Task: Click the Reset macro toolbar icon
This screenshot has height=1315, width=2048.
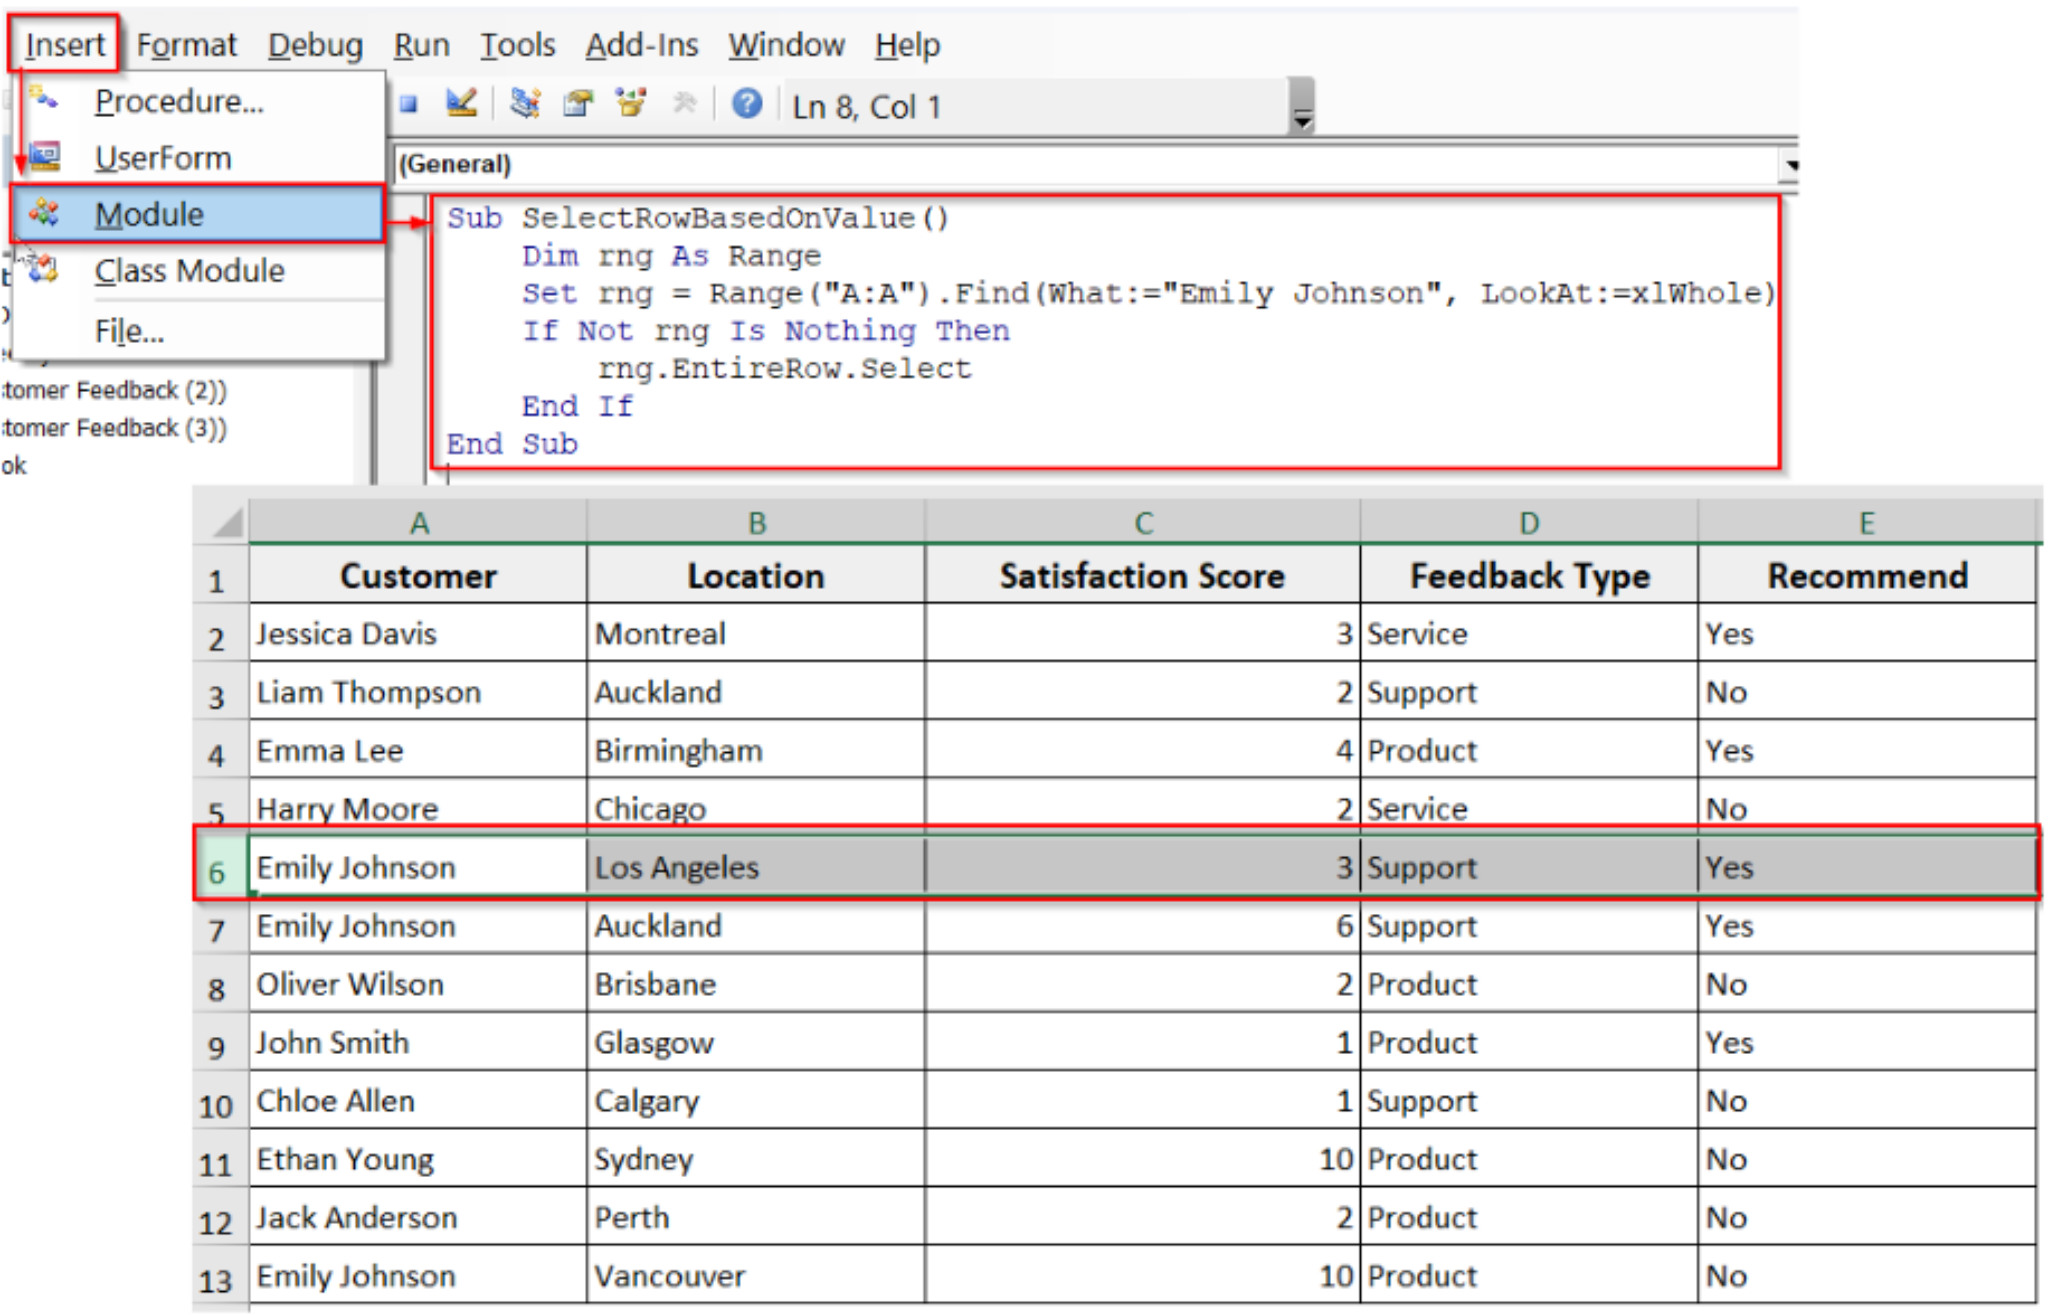Action: point(410,105)
